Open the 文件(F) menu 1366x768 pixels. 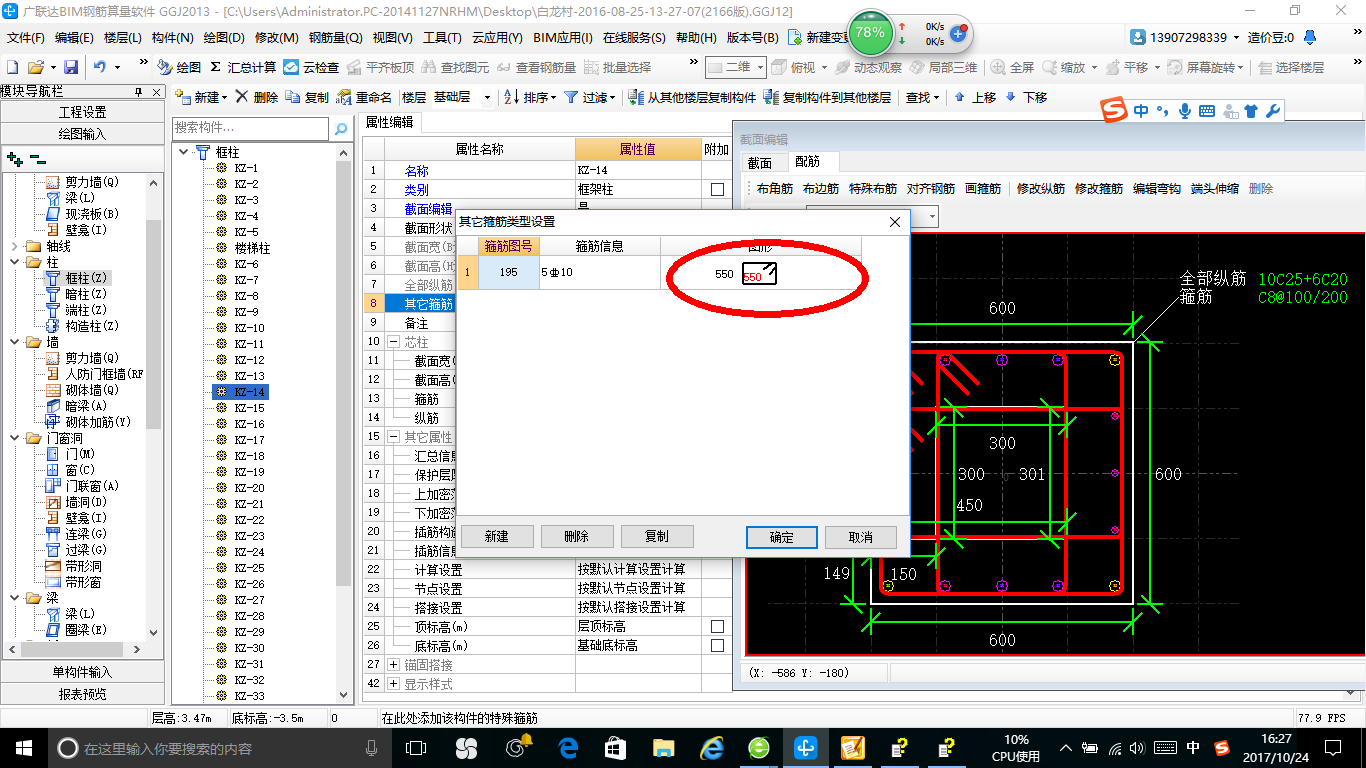tap(26, 37)
